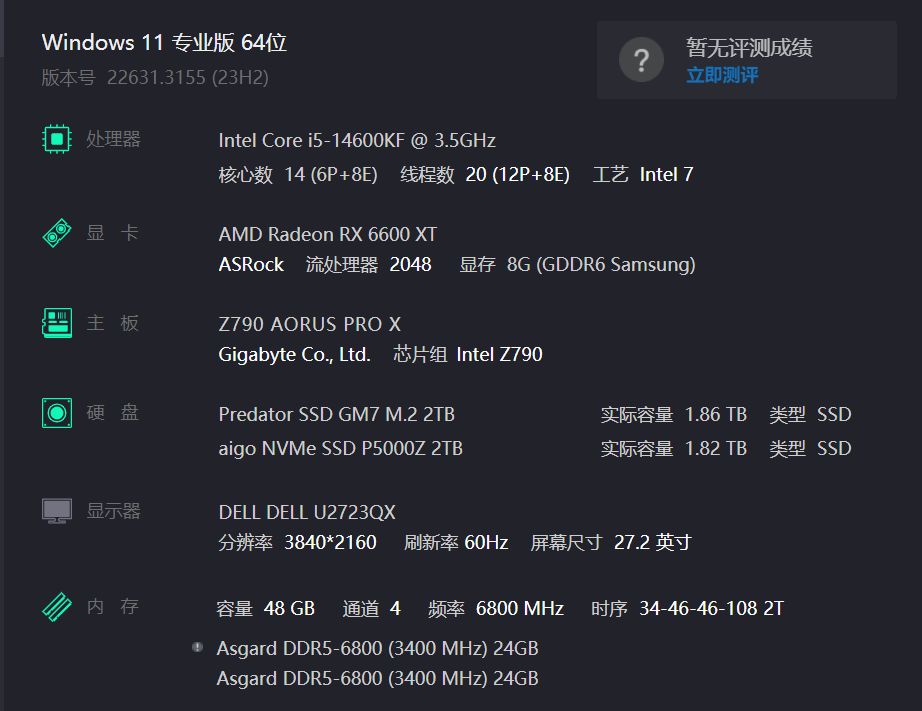Viewport: 922px width, 711px height.
Task: Start benchmark via 立即测评 link
Action: pyautogui.click(x=722, y=76)
